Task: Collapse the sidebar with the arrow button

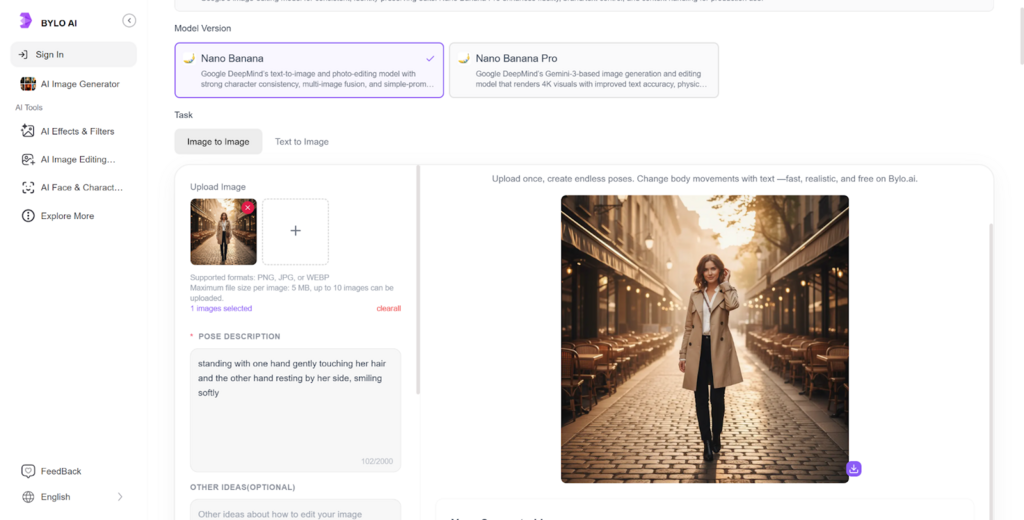Action: 129,21
